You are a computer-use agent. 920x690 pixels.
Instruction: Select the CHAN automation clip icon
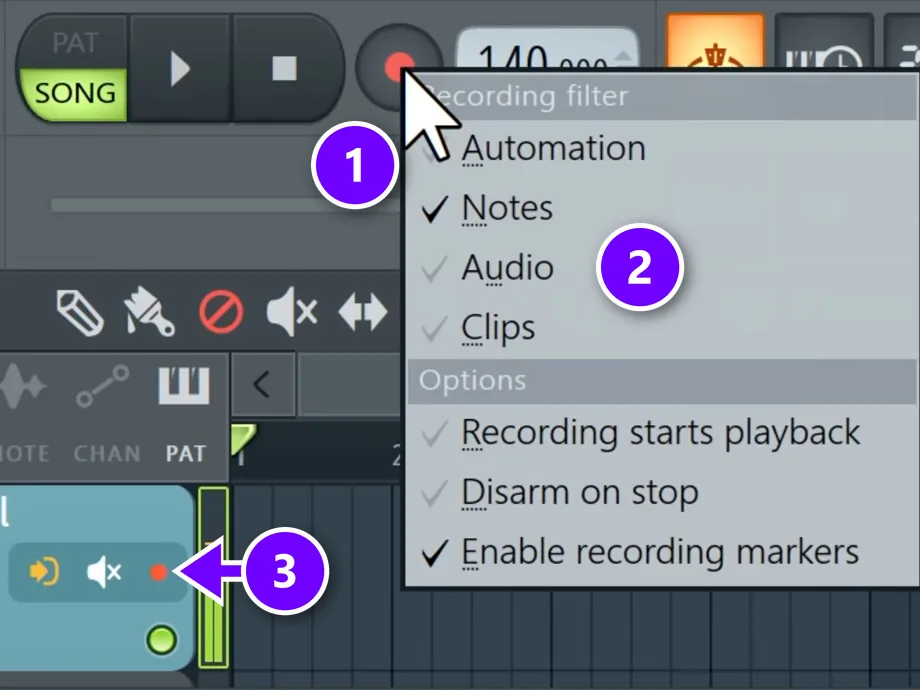pos(103,386)
